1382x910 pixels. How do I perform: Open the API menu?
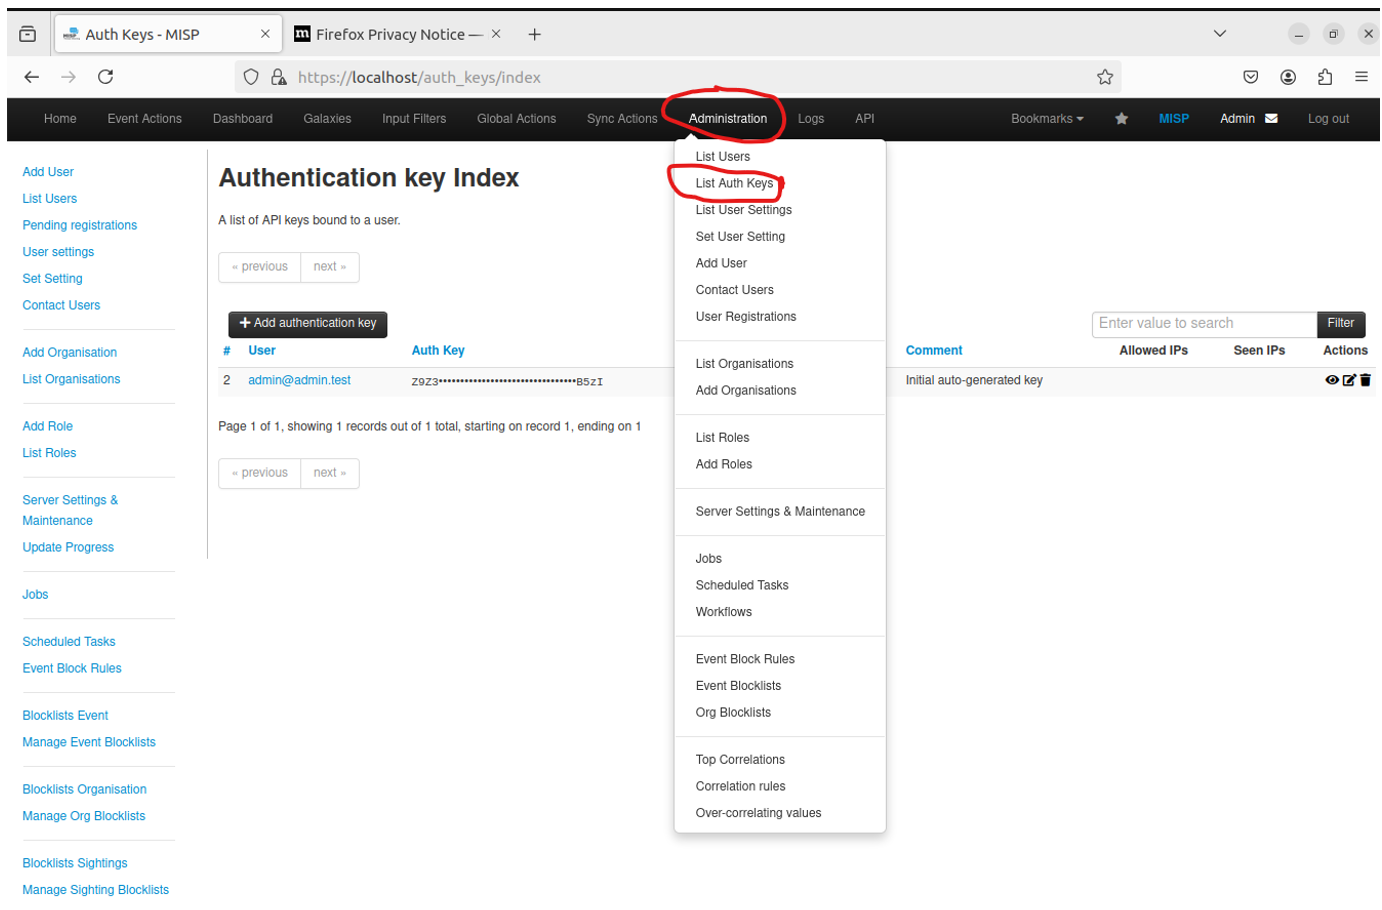(x=865, y=119)
